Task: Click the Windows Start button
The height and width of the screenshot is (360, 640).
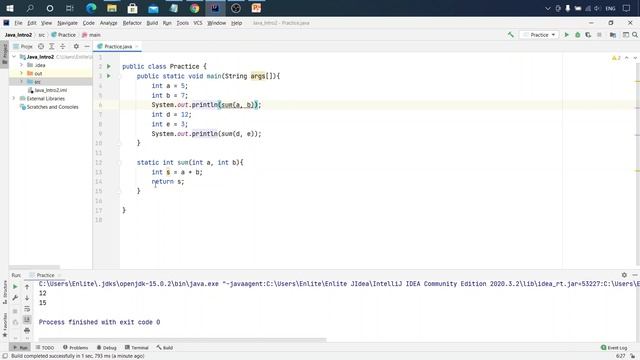Action: 10,8
